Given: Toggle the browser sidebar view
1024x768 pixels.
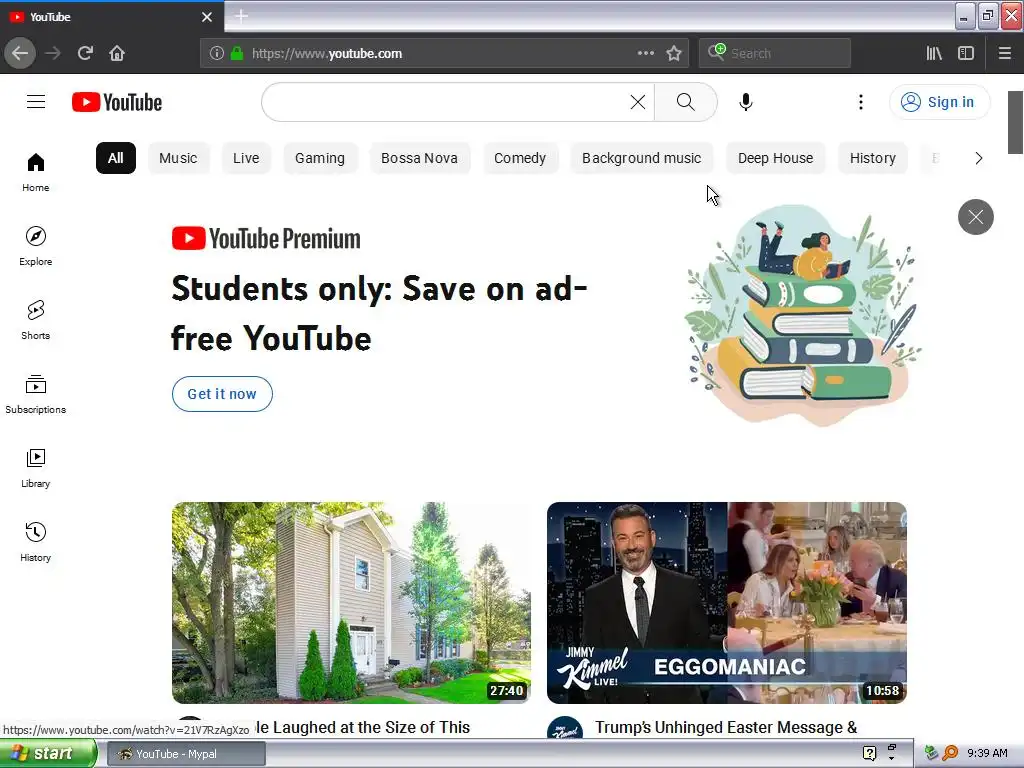Looking at the screenshot, I should (x=966, y=53).
